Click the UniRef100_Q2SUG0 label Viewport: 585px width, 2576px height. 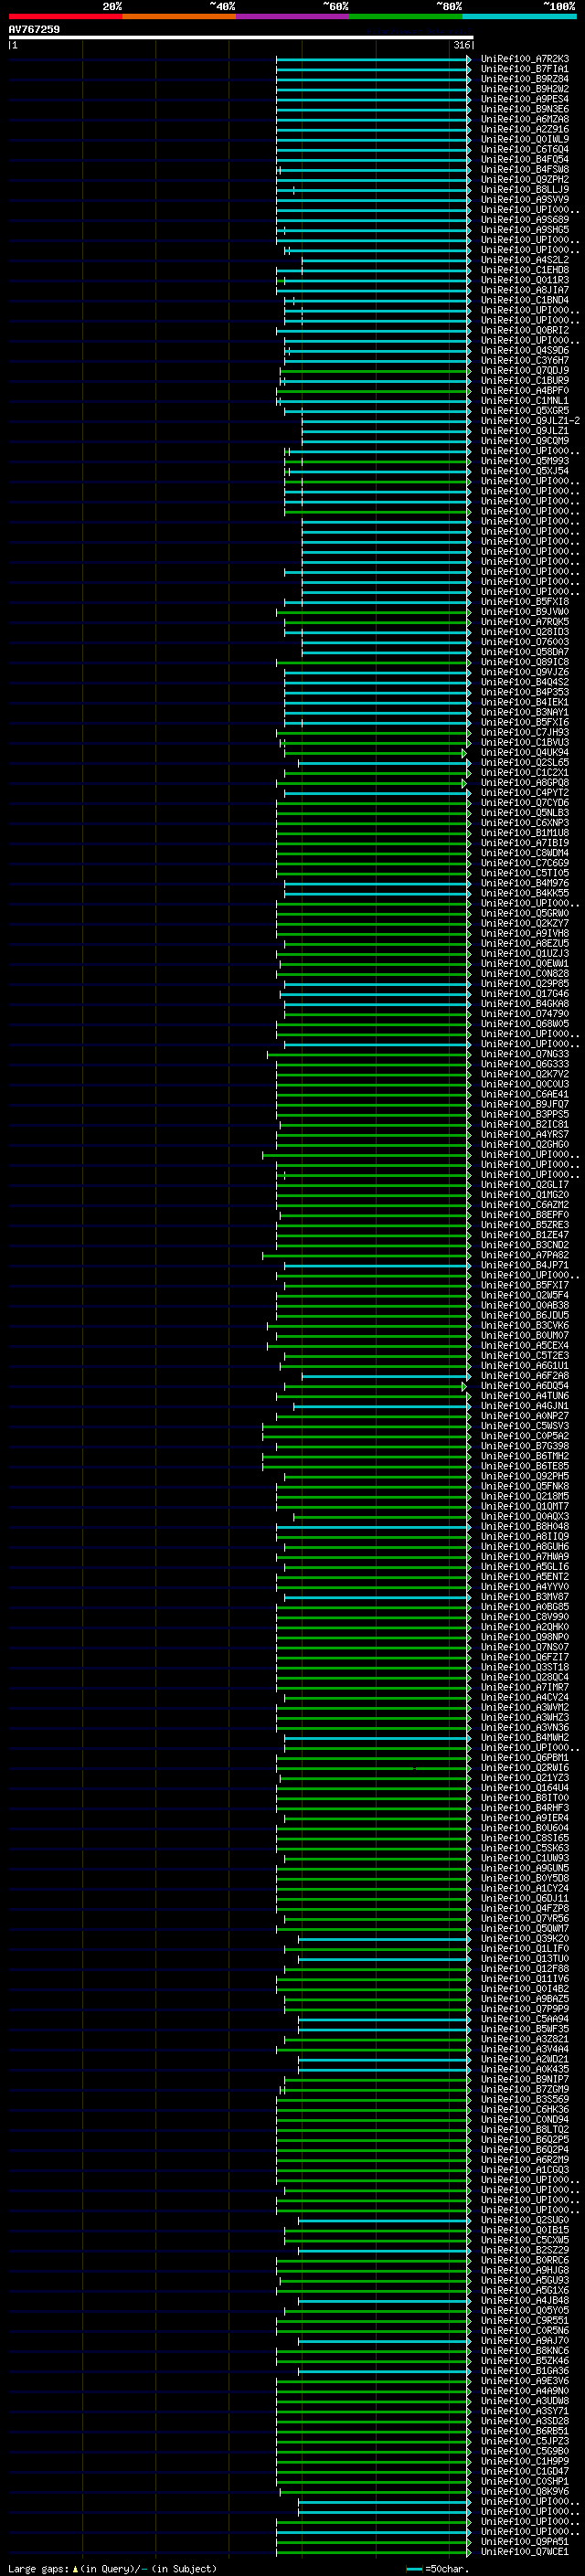(524, 2220)
